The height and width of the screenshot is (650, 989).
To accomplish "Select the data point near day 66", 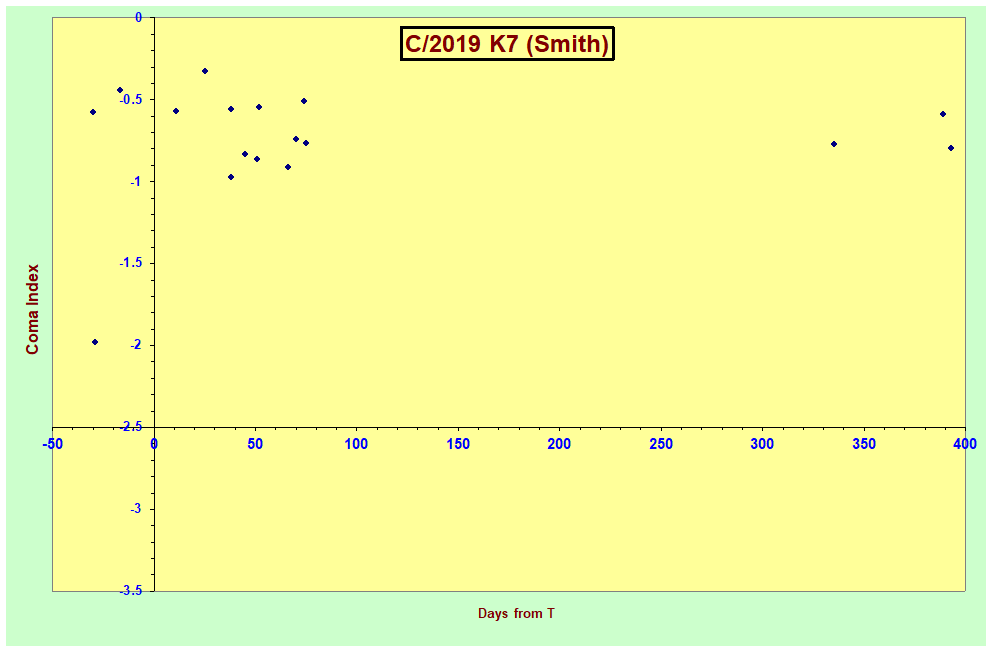I will point(288,167).
